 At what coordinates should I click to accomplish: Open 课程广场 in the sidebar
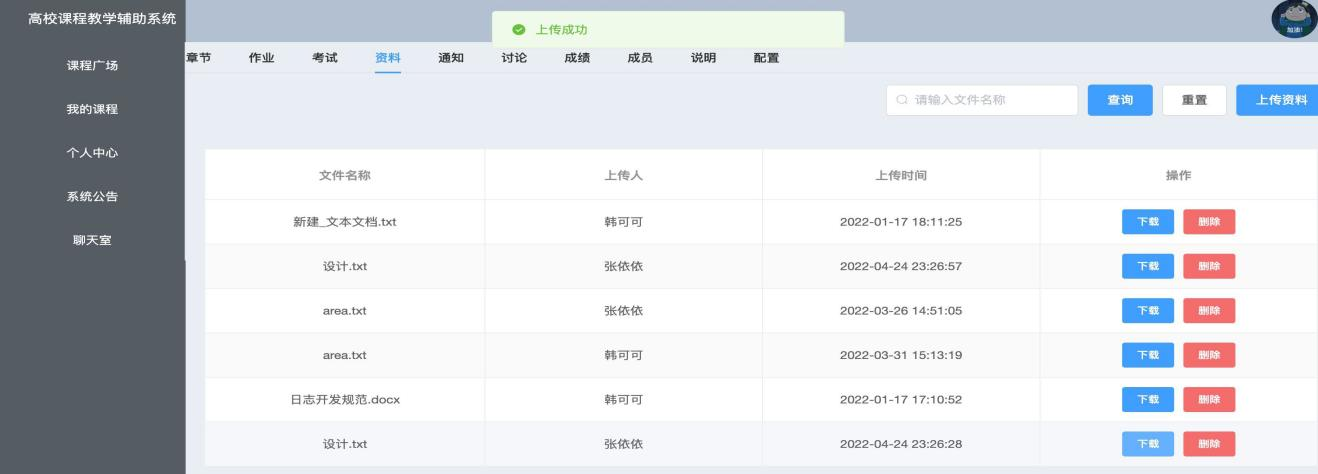click(x=92, y=66)
